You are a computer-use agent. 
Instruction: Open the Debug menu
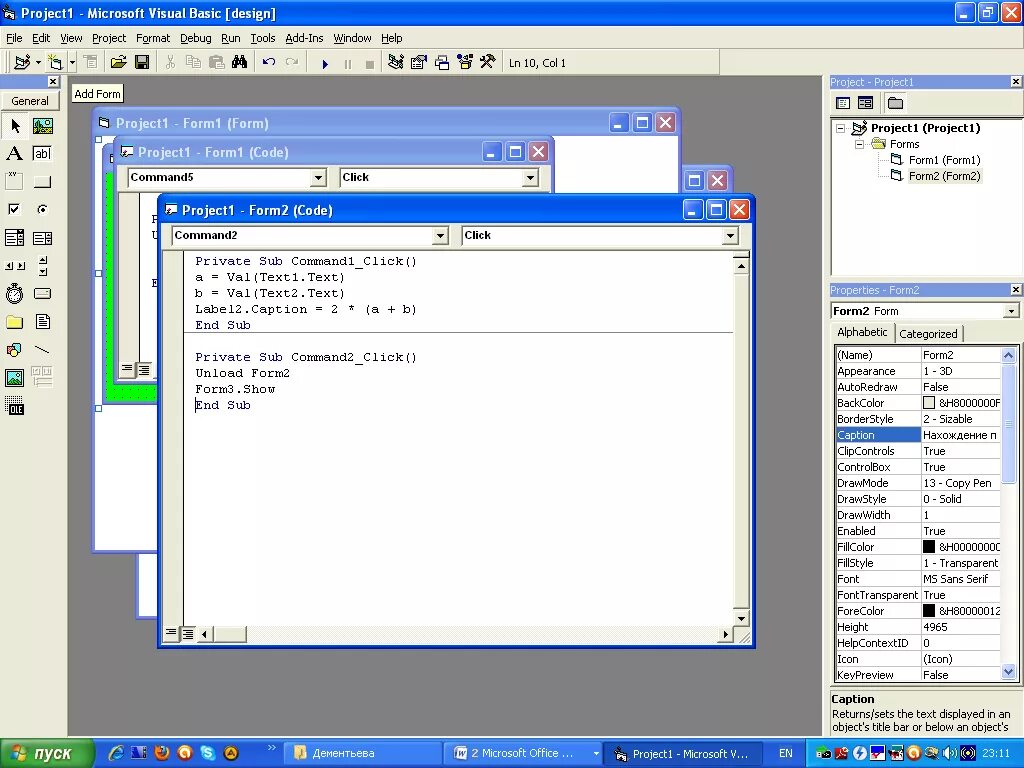195,38
